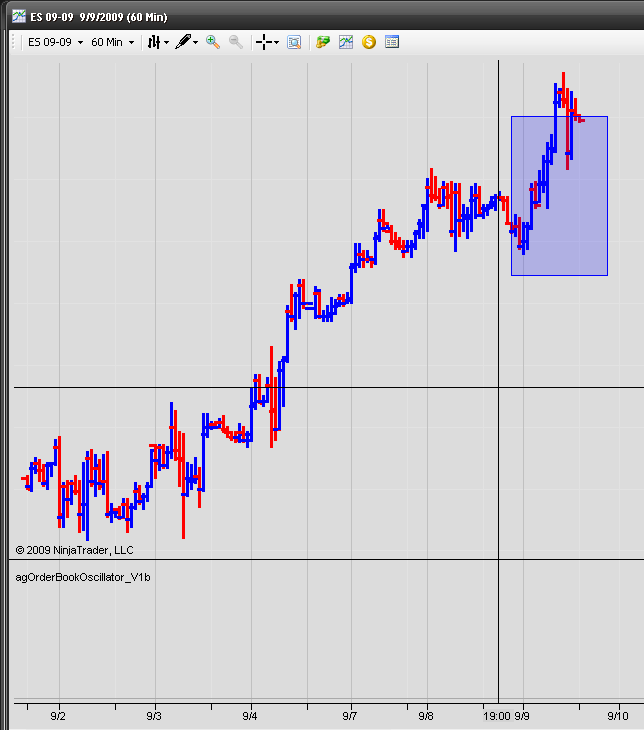
Task: Open the chart properties table icon
Action: [392, 42]
